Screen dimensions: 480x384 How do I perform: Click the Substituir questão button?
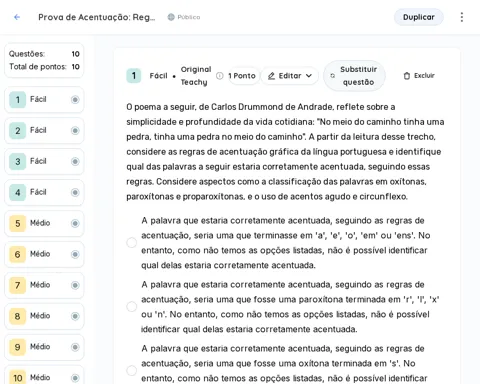pos(354,76)
